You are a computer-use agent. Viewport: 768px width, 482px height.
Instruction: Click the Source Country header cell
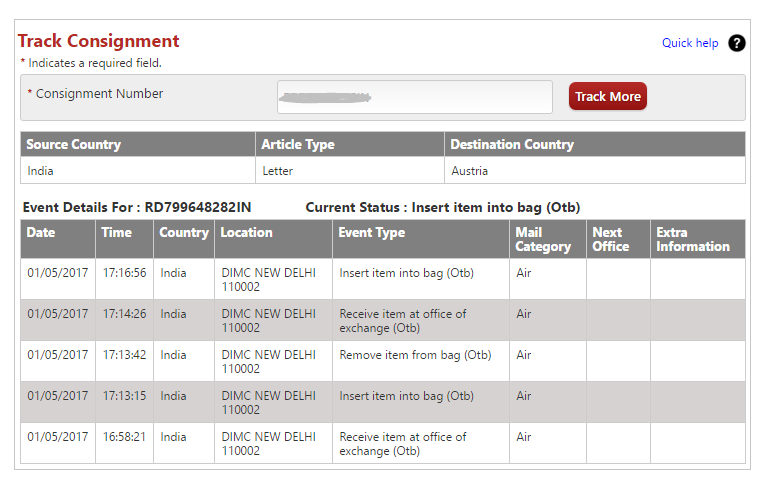(73, 145)
